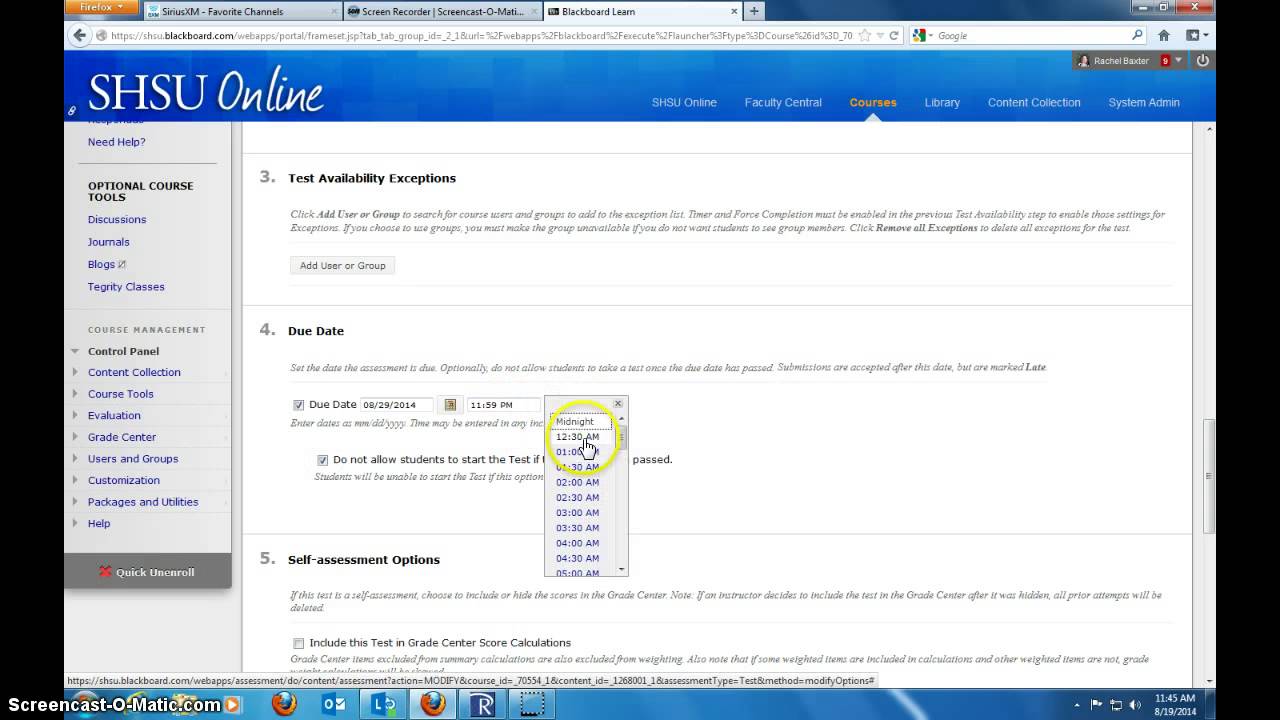Expand the Help section in Control Panel

point(75,523)
